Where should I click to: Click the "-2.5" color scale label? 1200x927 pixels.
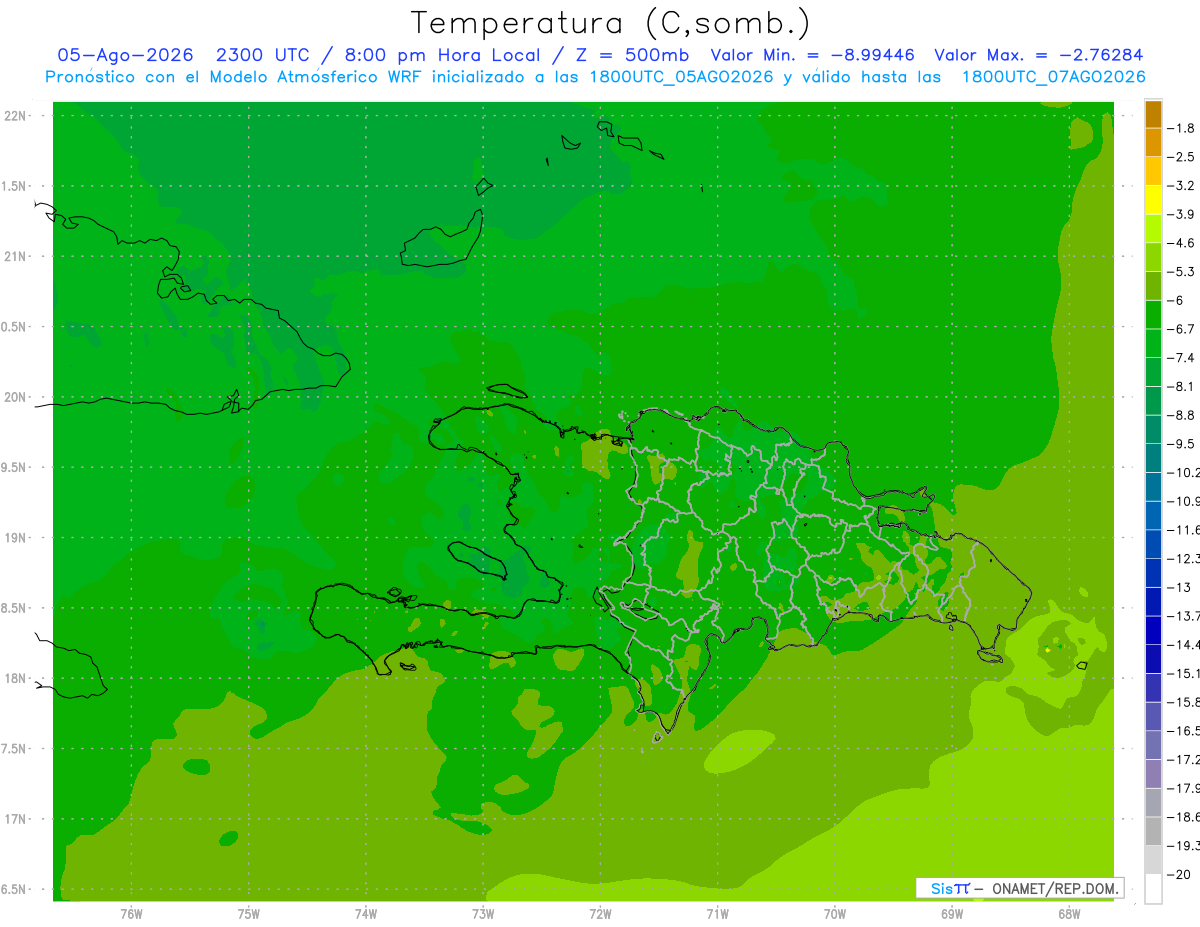coord(1182,157)
